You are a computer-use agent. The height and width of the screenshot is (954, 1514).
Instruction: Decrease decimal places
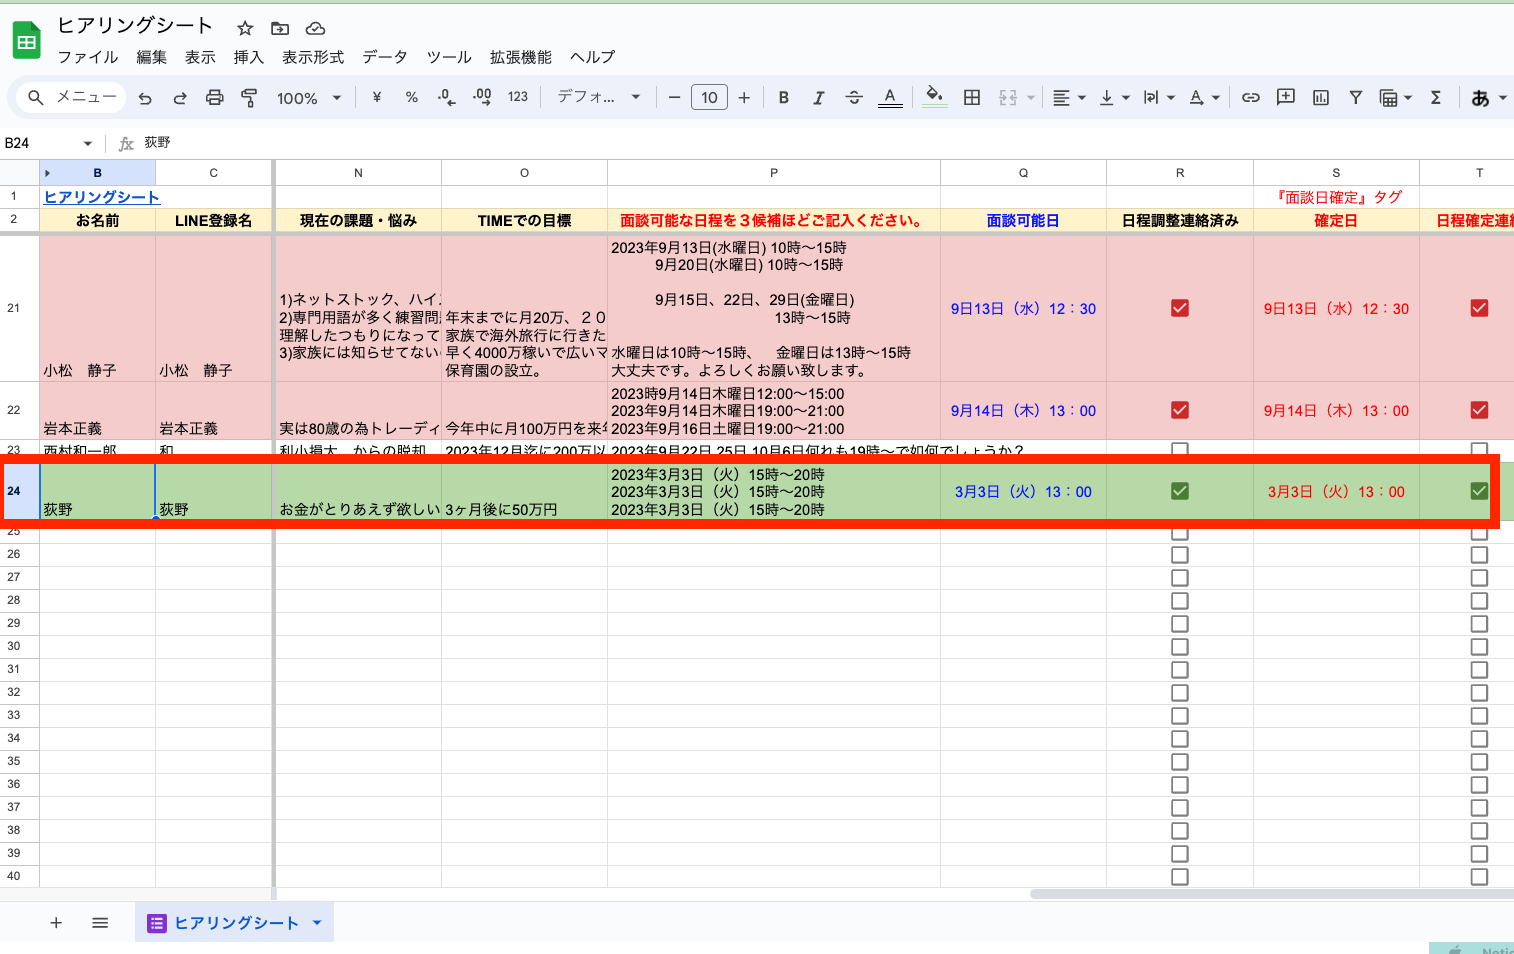pos(446,97)
